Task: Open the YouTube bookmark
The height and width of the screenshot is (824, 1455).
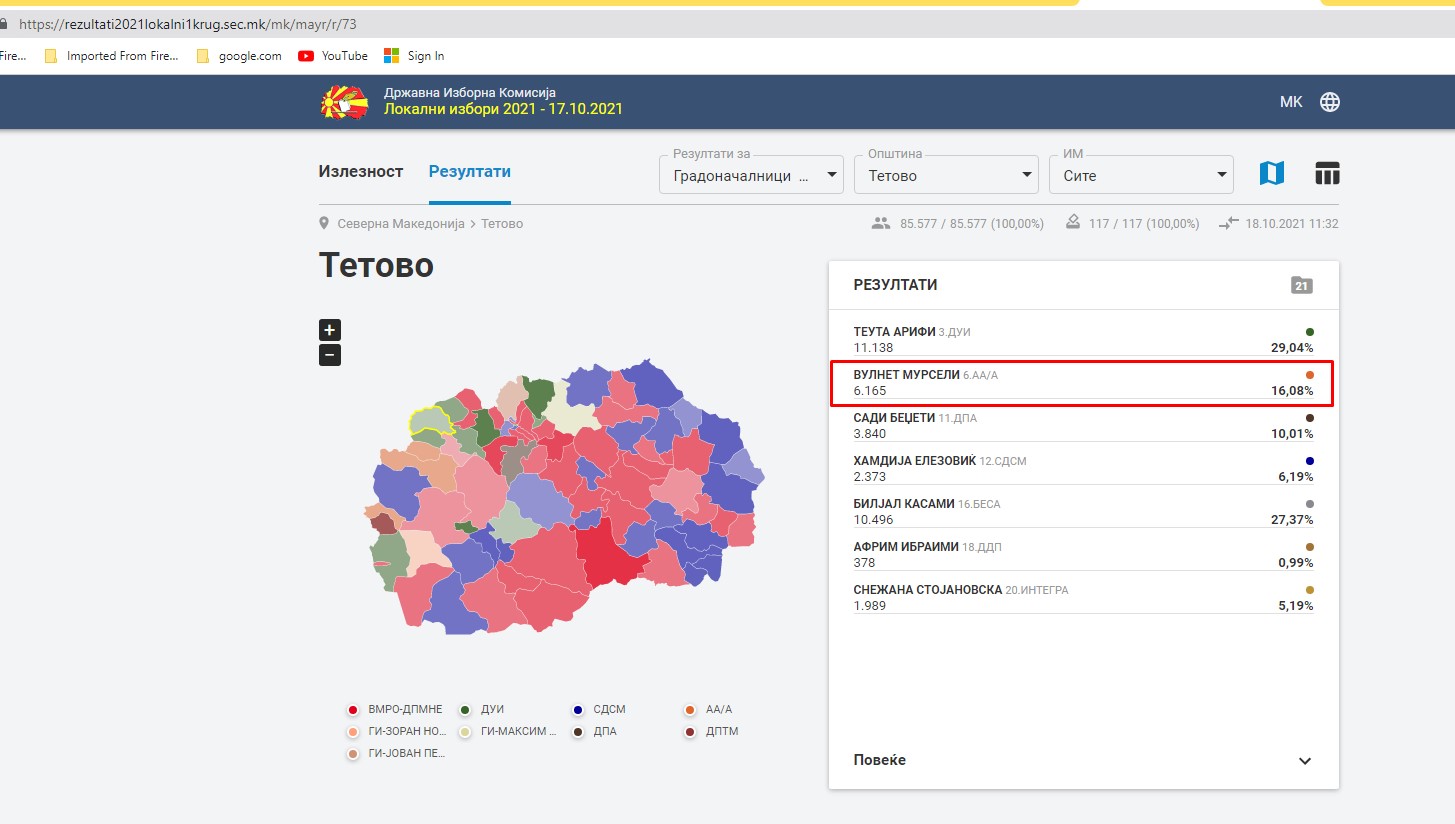Action: (333, 56)
